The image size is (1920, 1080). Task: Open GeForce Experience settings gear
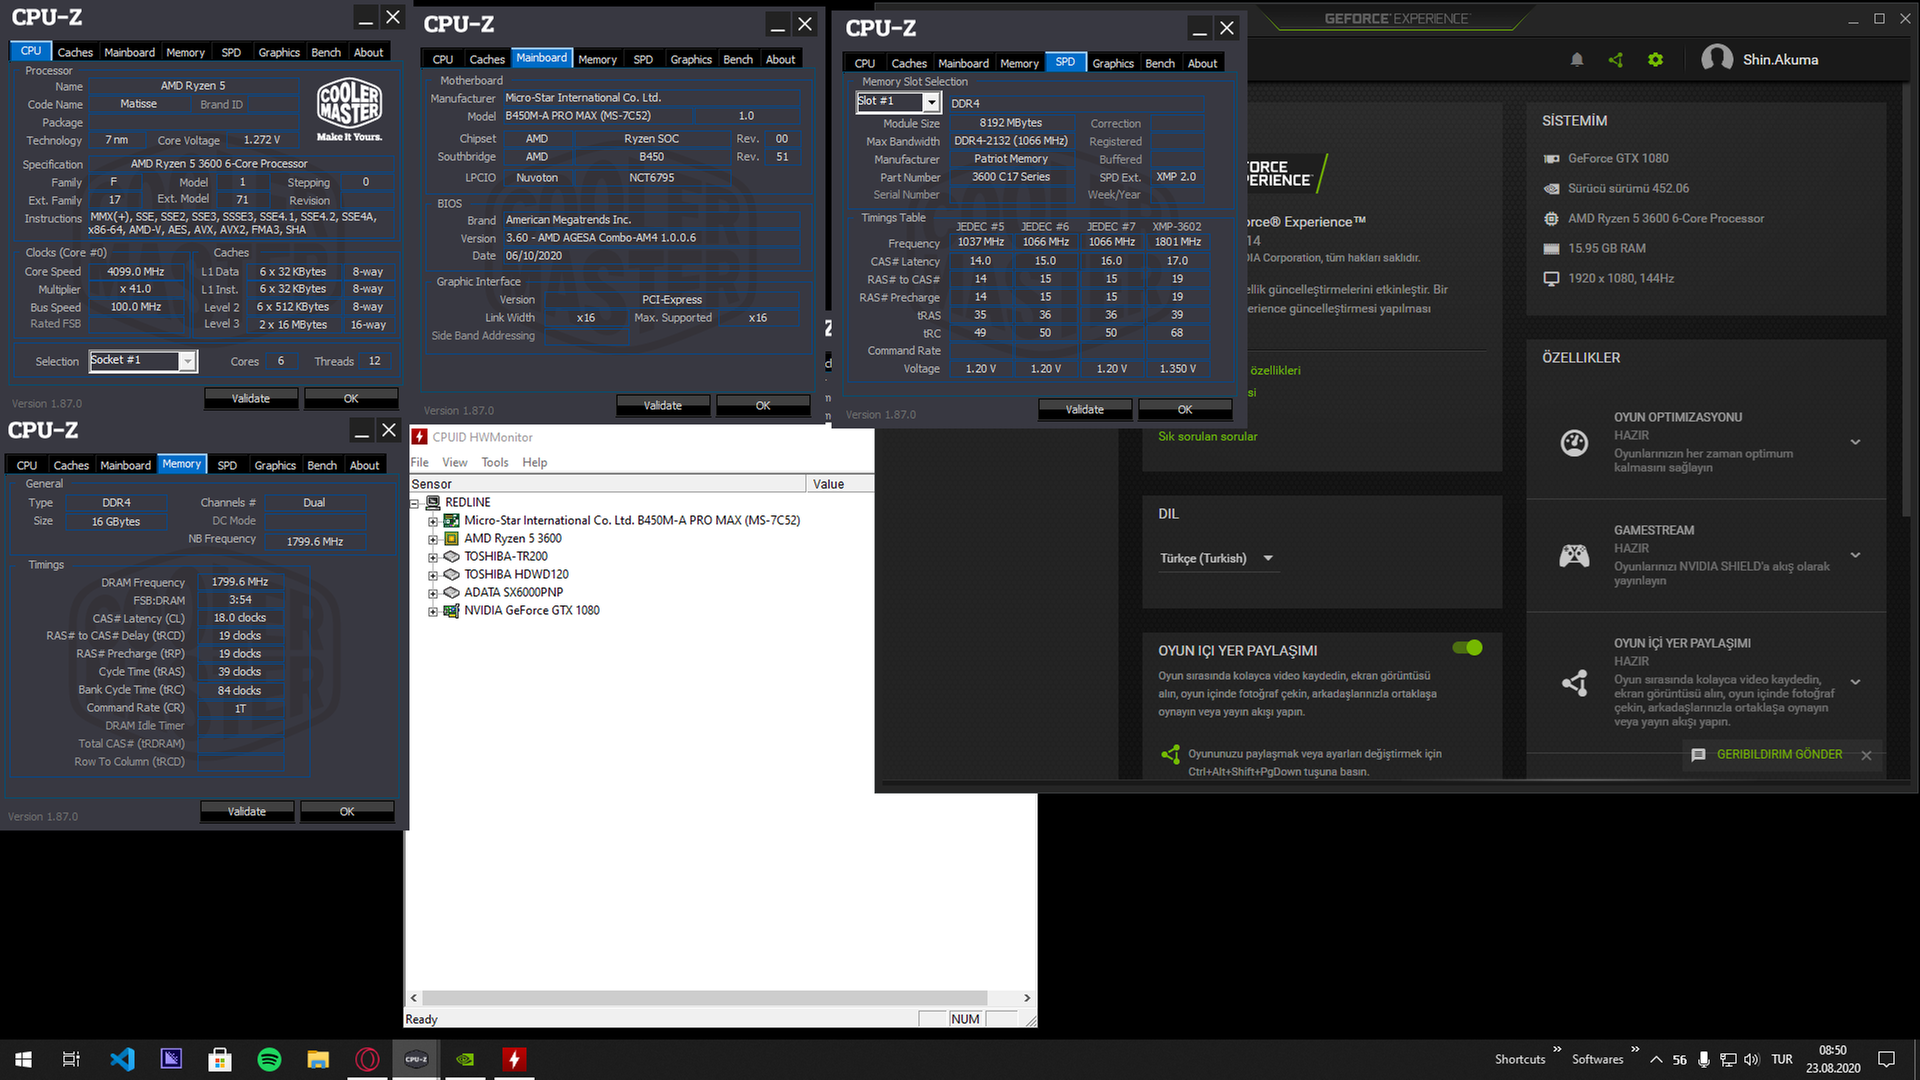[1655, 60]
